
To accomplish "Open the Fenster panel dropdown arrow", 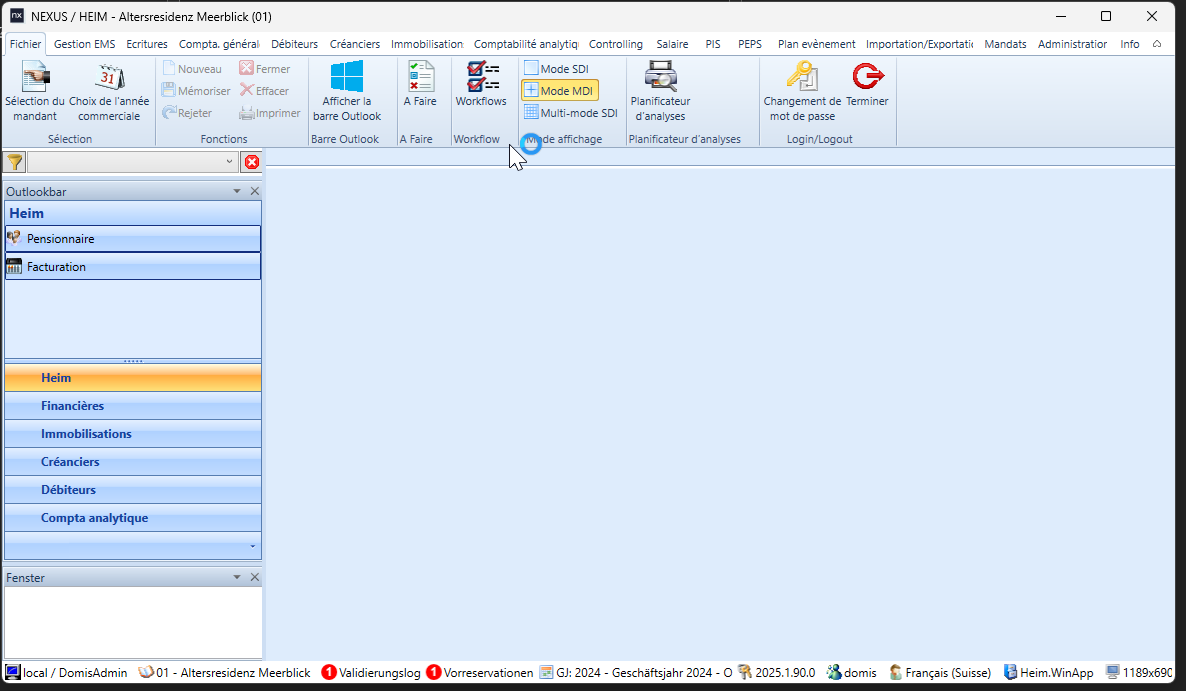I will point(237,577).
